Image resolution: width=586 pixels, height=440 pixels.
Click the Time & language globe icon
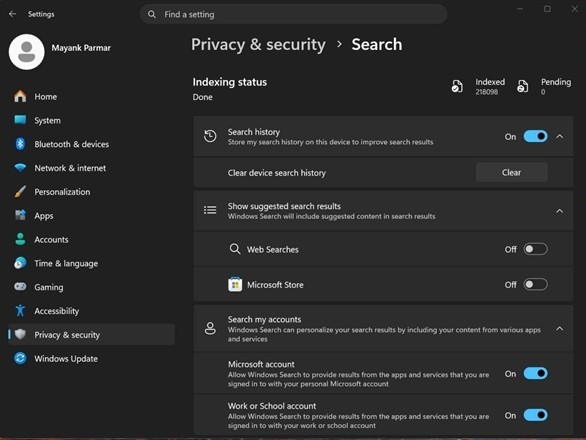[x=20, y=263]
